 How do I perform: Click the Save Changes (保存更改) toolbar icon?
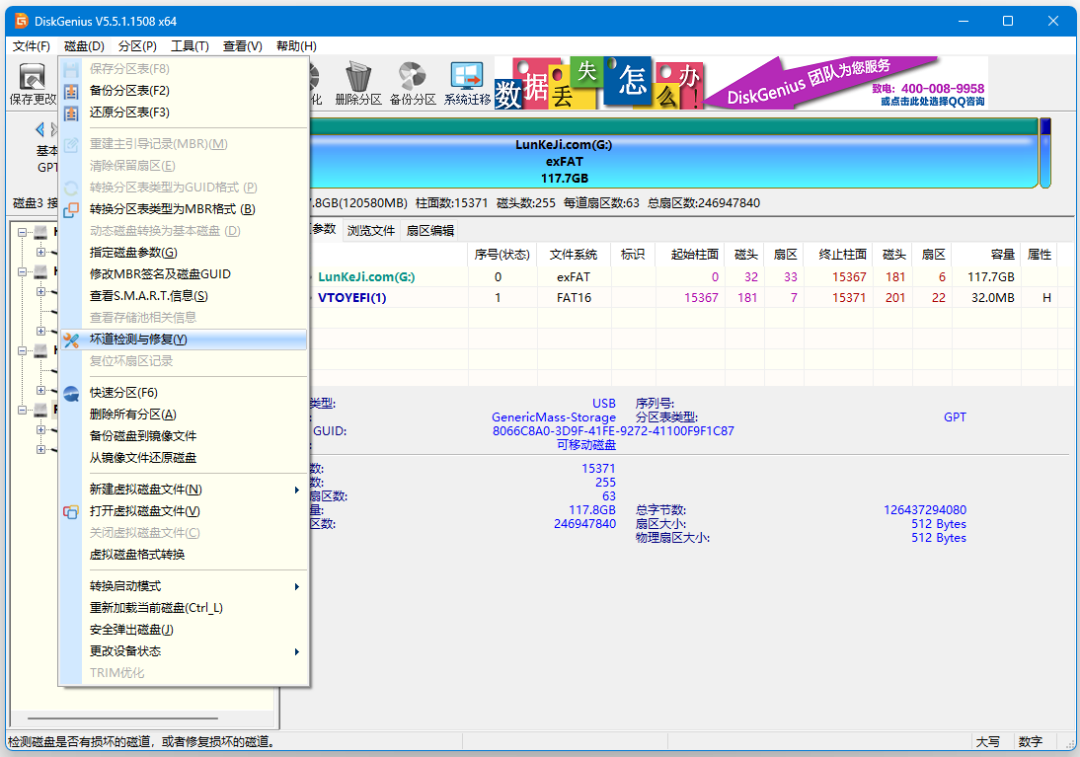click(33, 78)
